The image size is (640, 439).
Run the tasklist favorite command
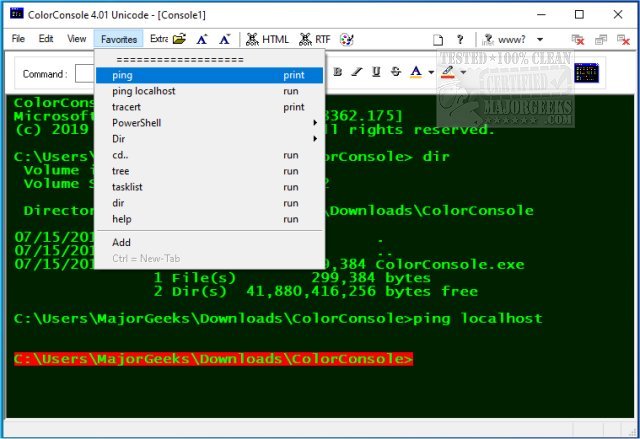[209, 187]
